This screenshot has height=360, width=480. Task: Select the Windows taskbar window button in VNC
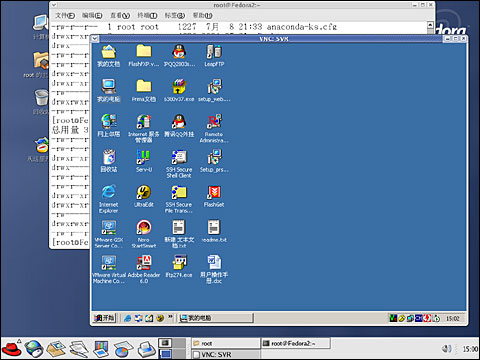[215, 318]
